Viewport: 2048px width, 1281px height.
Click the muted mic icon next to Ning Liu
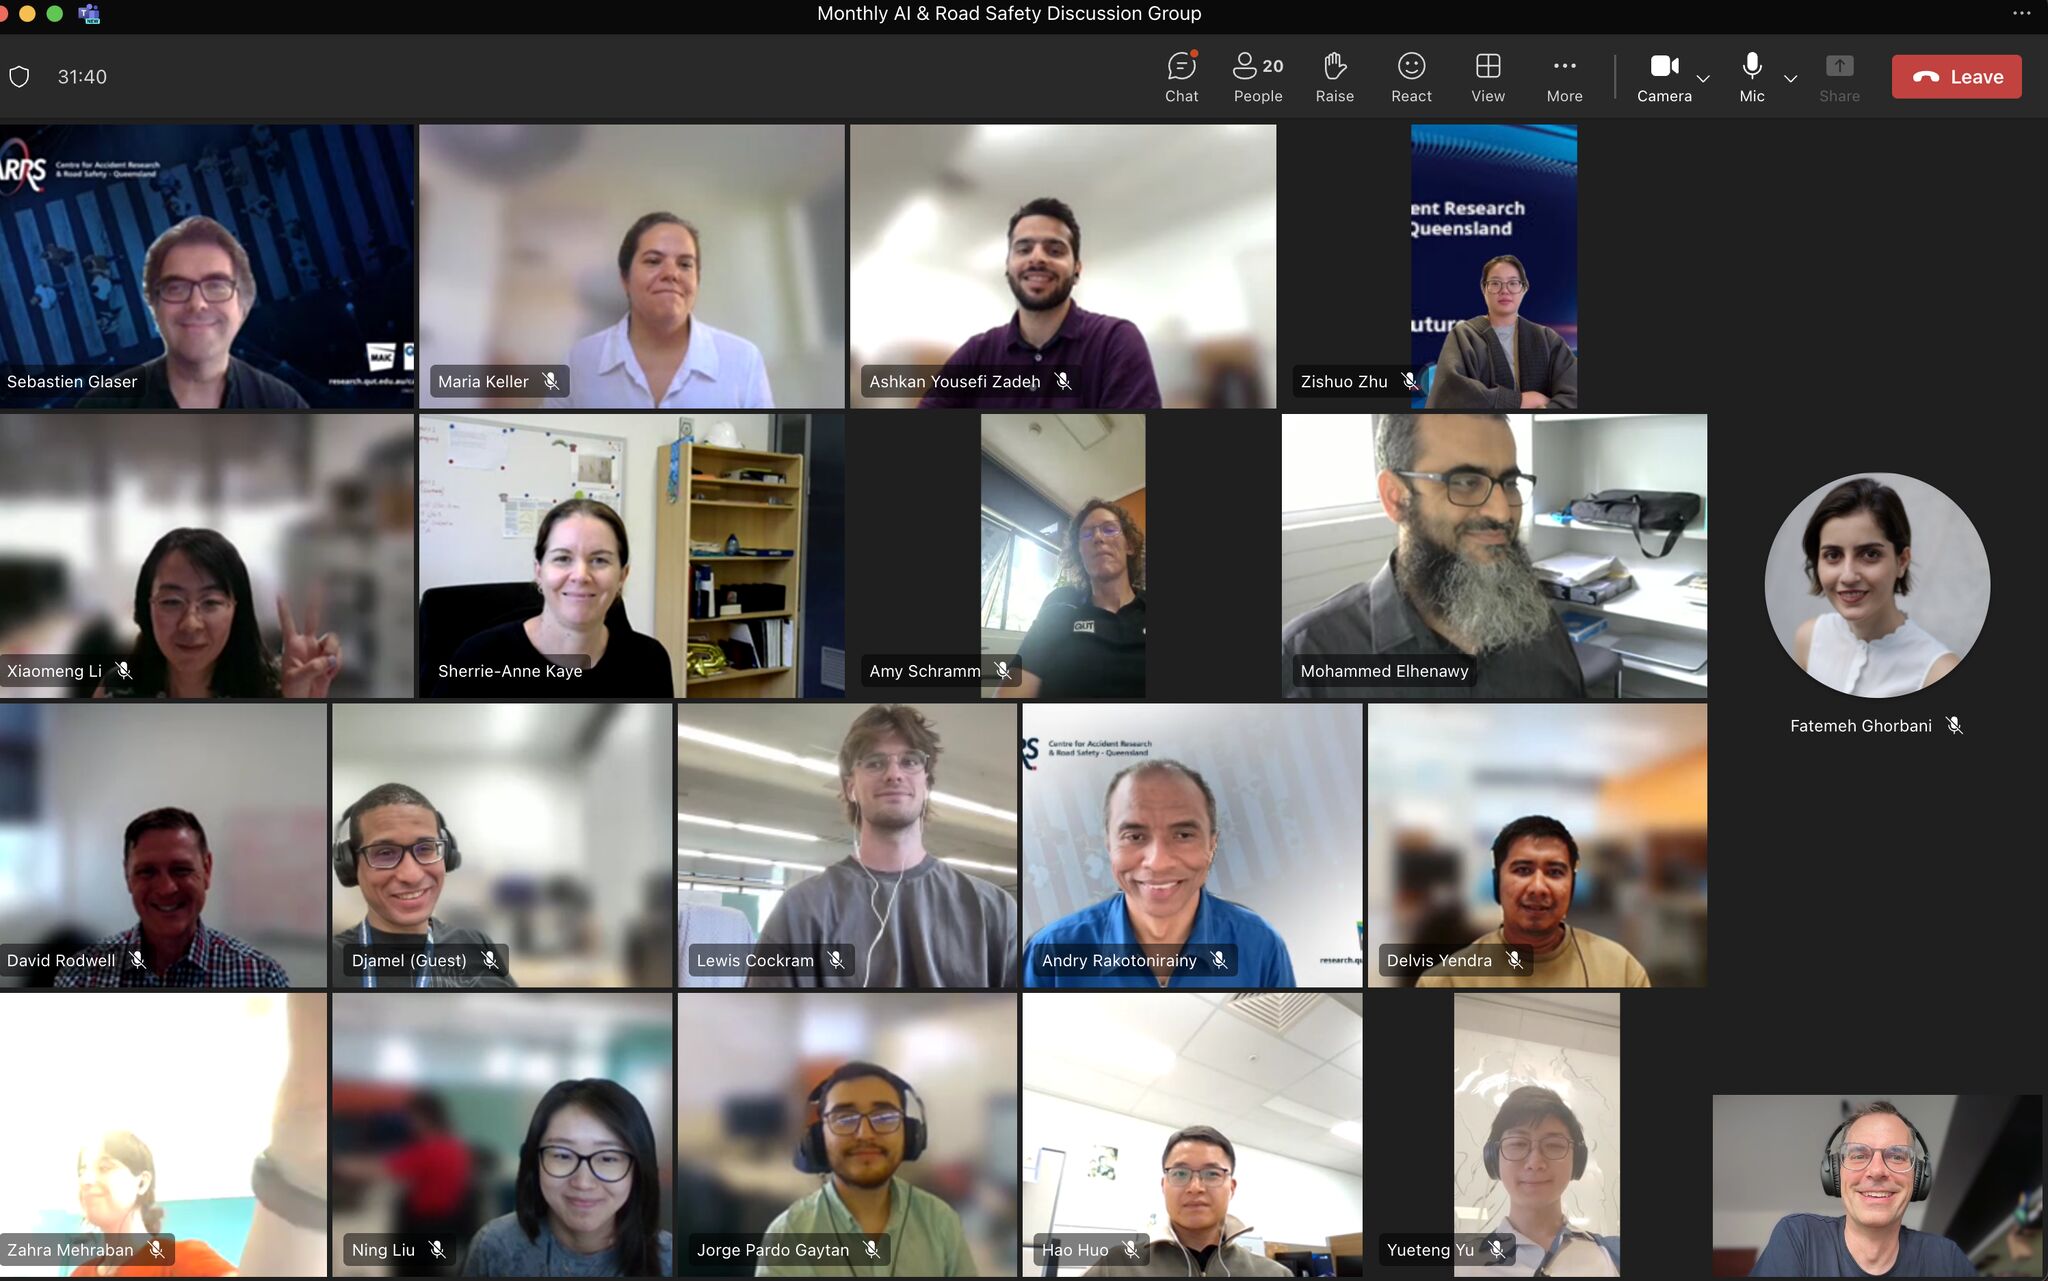(x=437, y=1249)
